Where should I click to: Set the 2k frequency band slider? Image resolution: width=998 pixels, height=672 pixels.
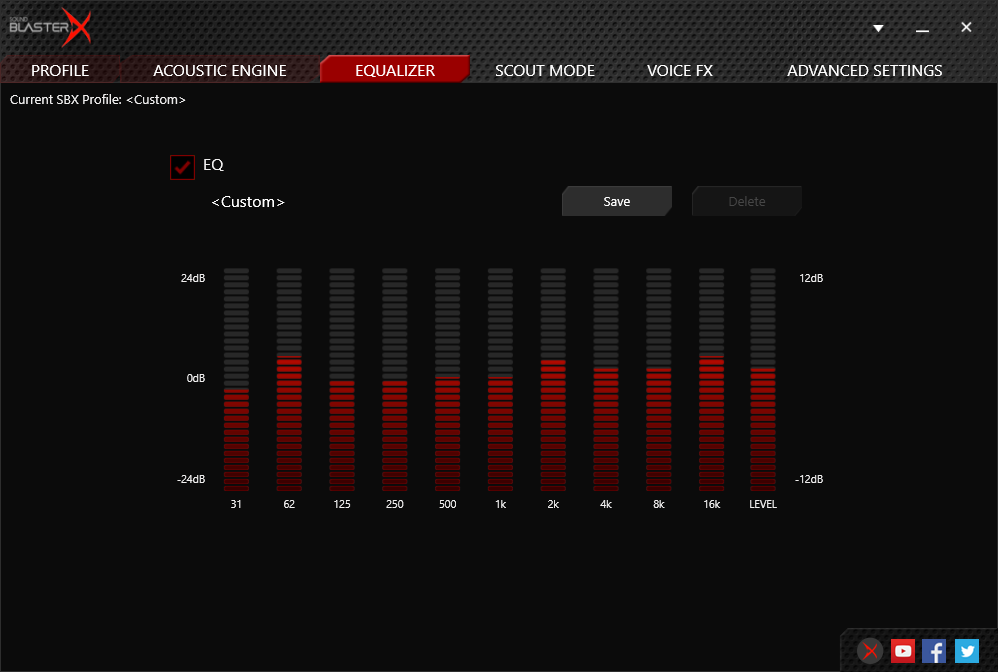click(553, 380)
